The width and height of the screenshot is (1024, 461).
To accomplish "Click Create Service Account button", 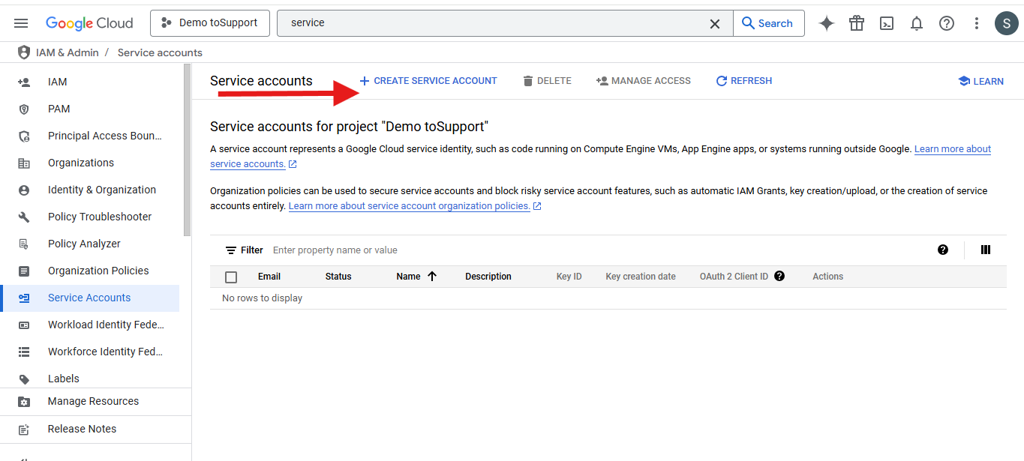I will pyautogui.click(x=428, y=81).
